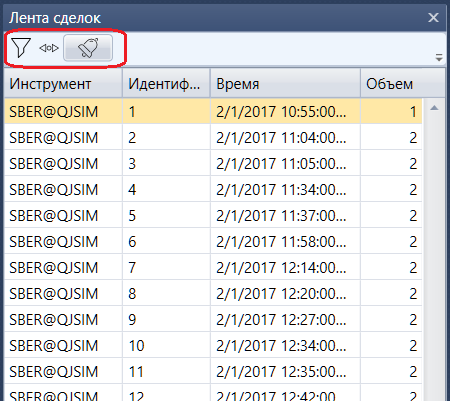Toggle the bell alert button
Viewport: 450px width, 401px height.
point(88,48)
